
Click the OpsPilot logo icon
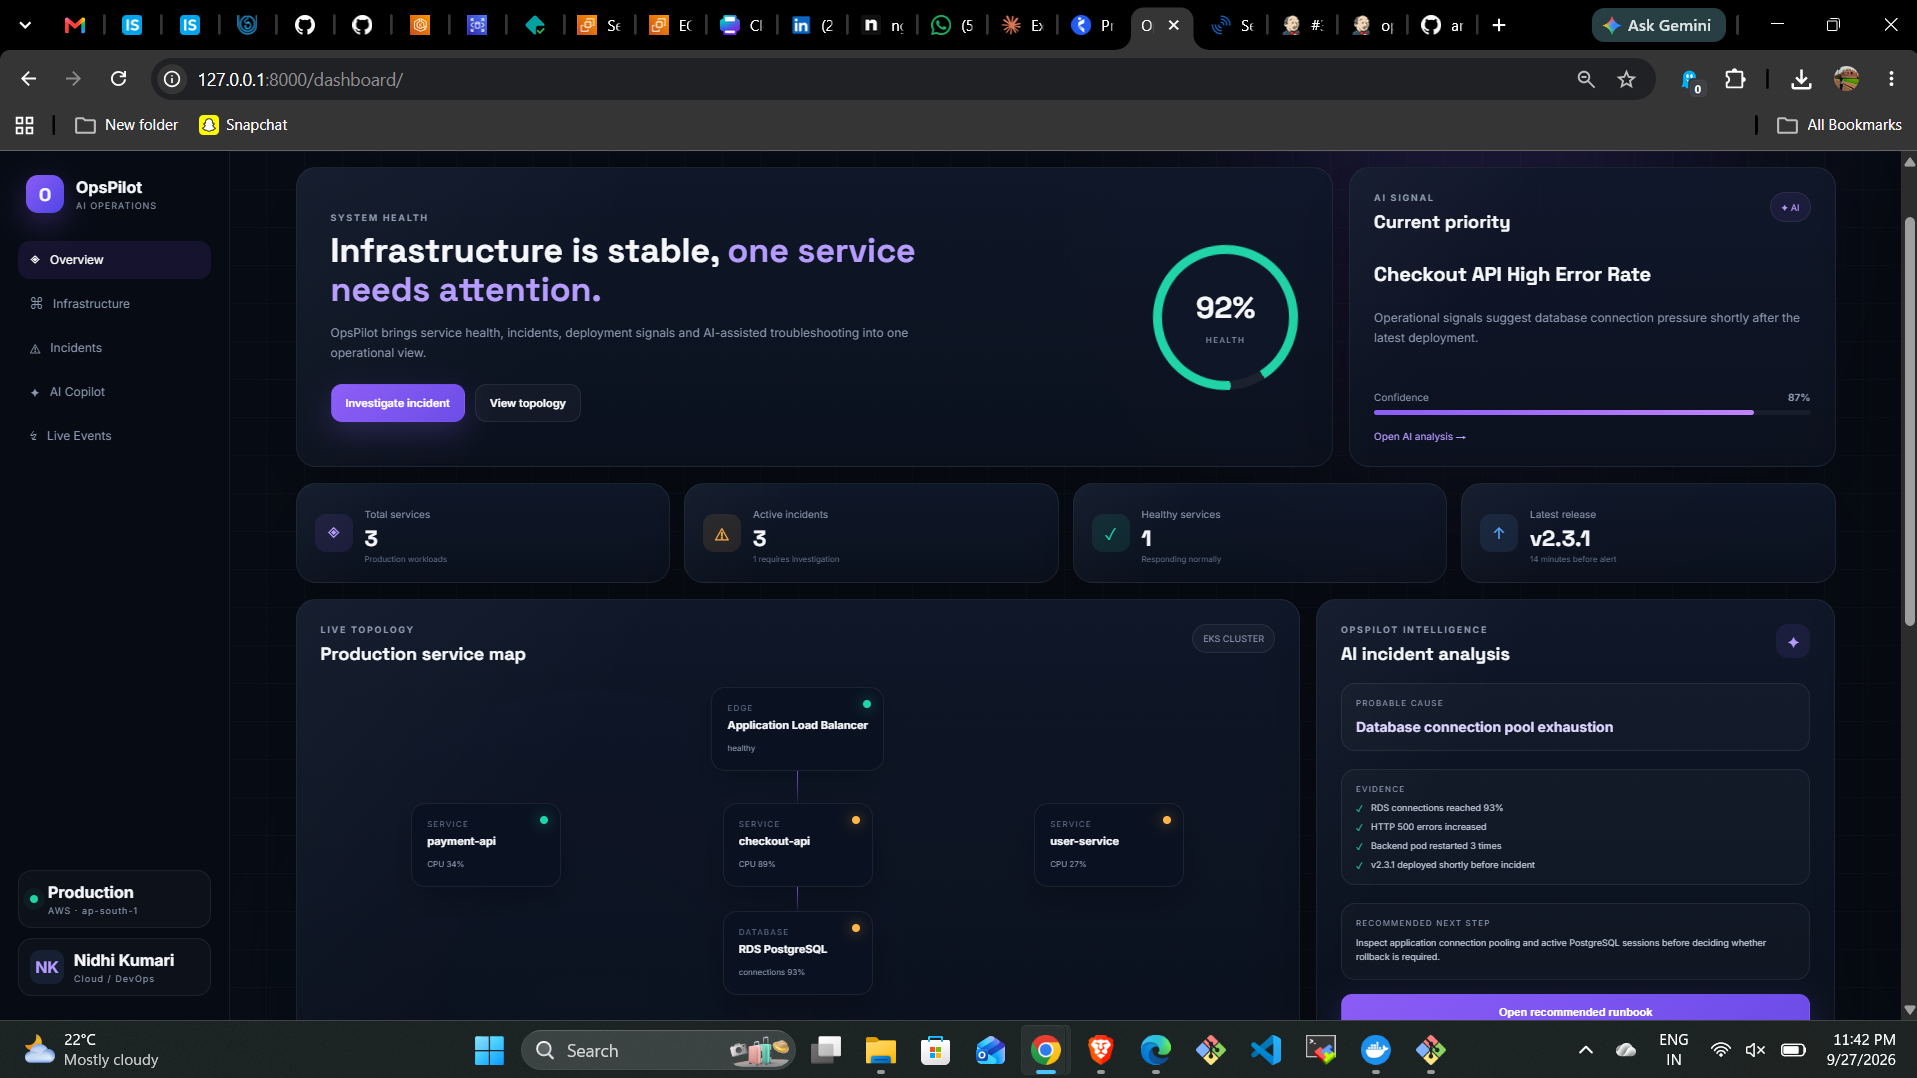click(45, 195)
